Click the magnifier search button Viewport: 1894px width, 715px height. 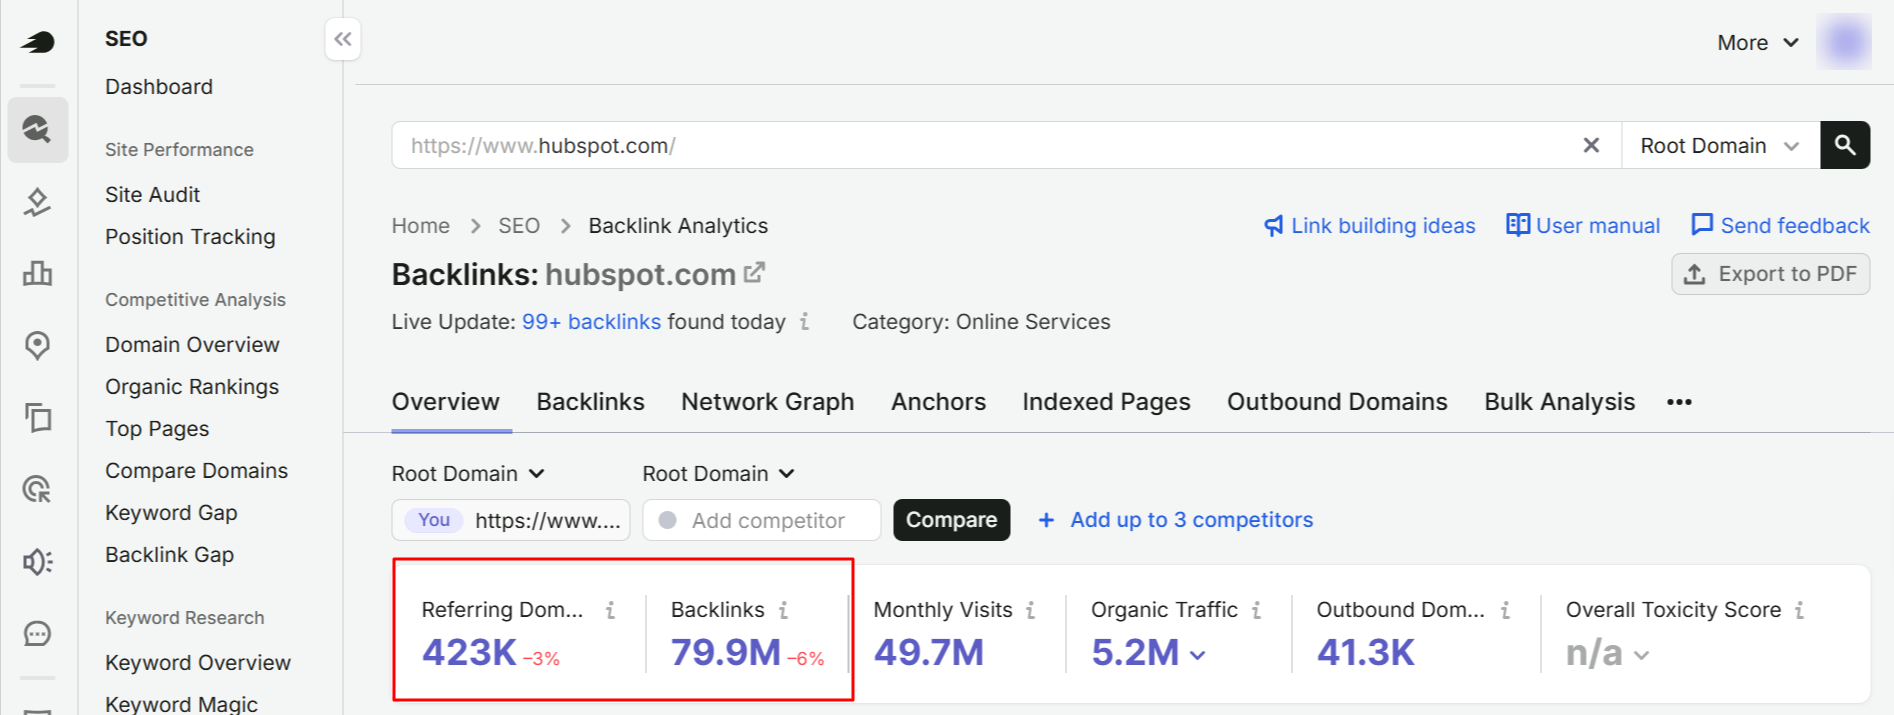tap(1845, 145)
